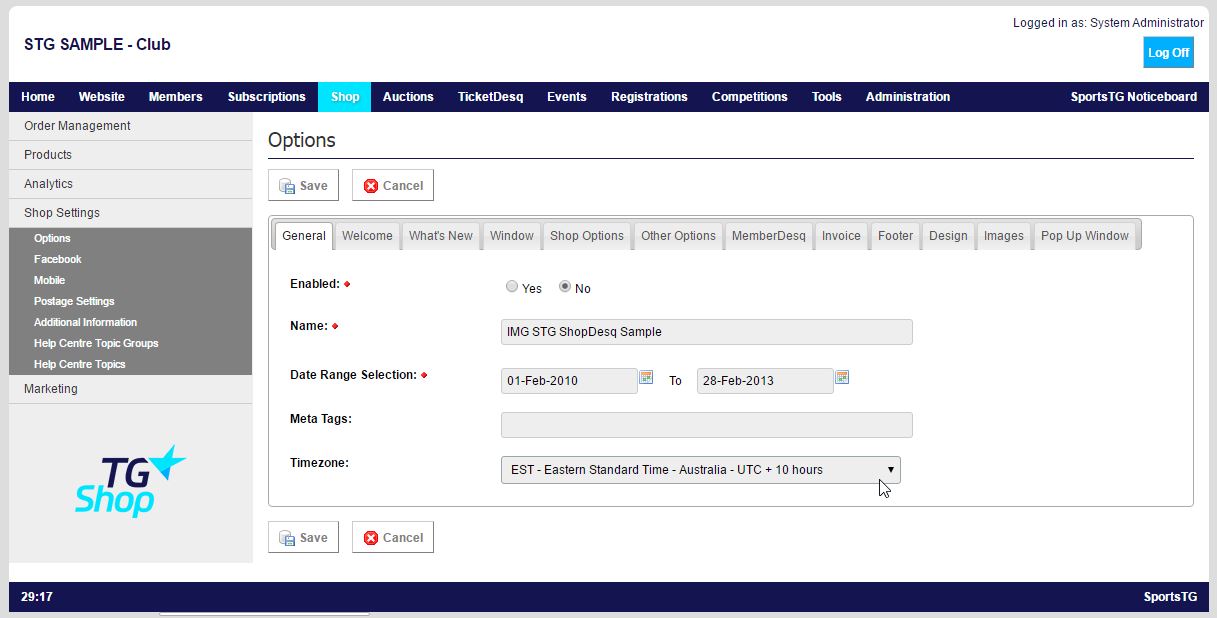Screen dimensions: 1217x618
Task: Click the start date field 01-Feb-2010
Action: [x=569, y=381]
